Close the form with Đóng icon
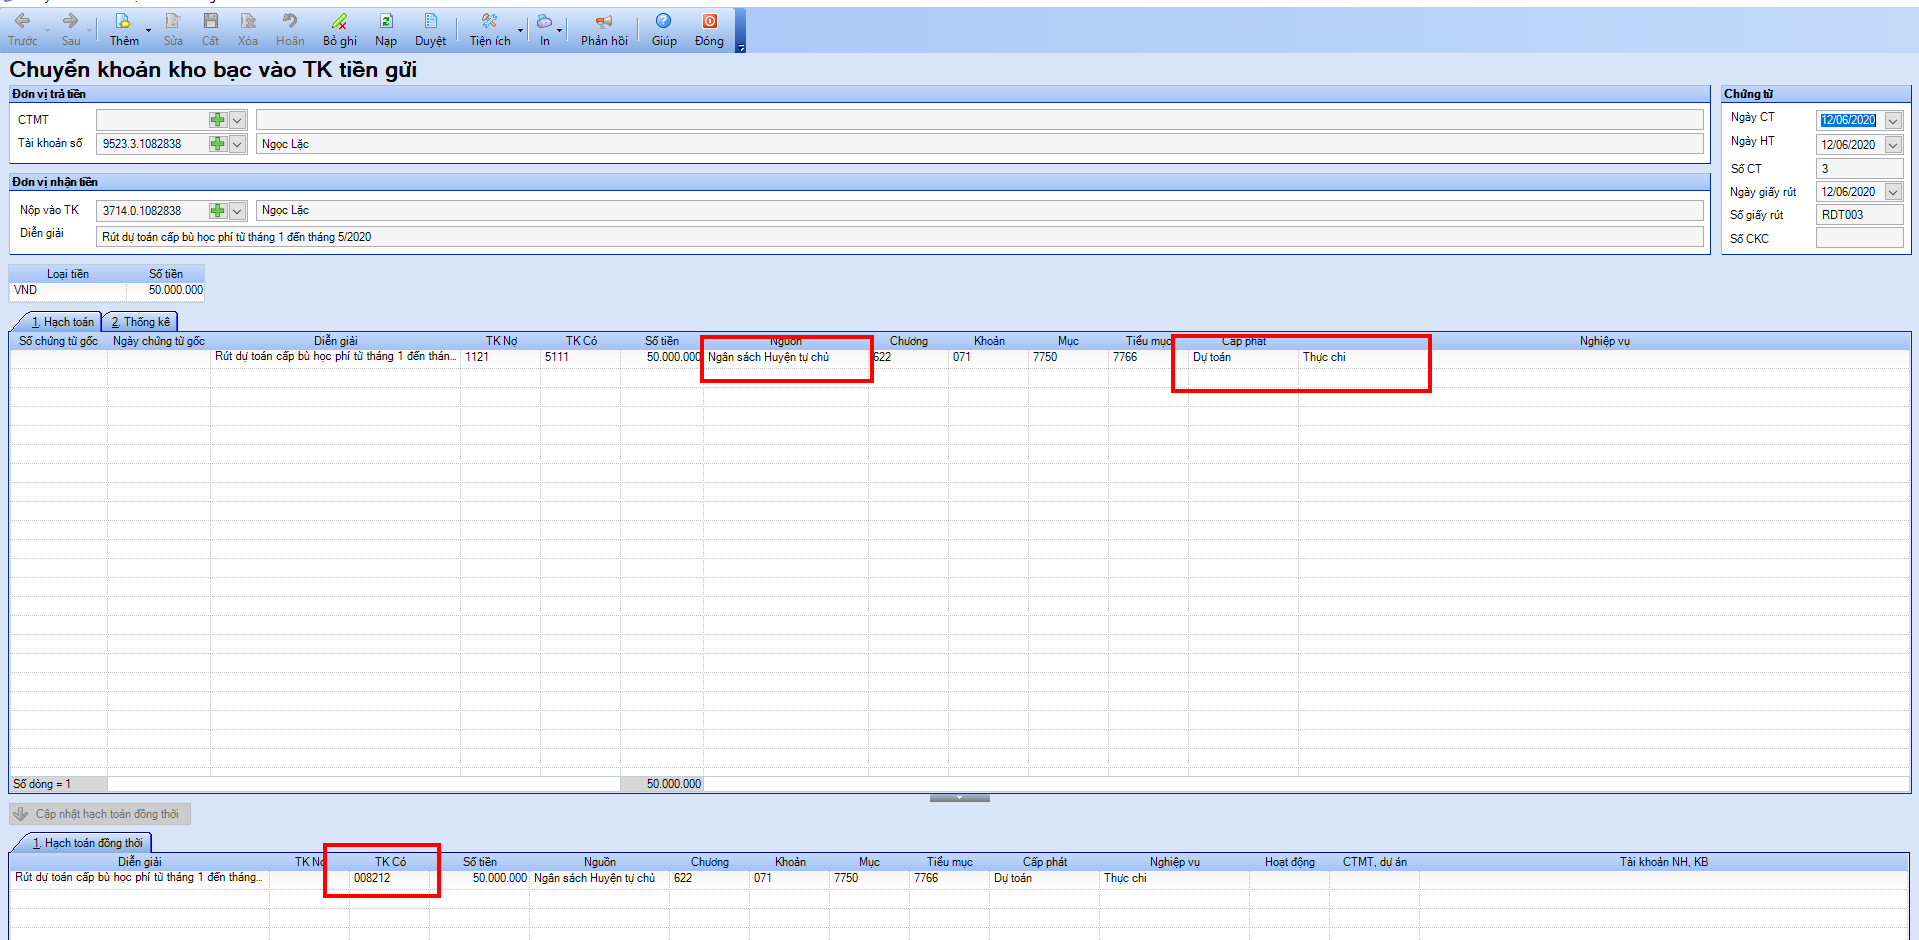 (x=709, y=22)
